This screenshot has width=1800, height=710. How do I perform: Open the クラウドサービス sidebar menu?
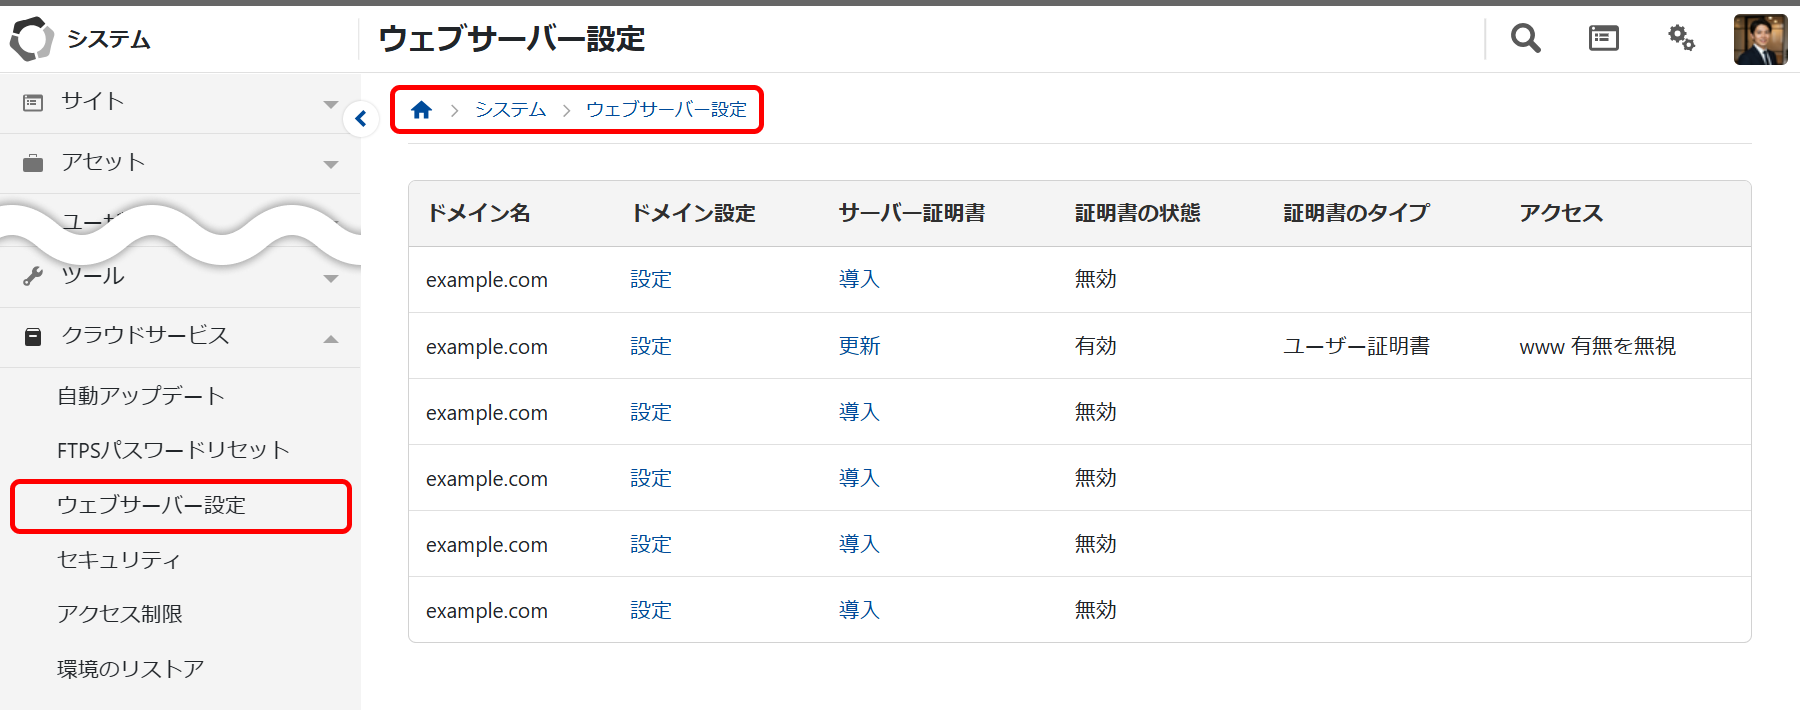(x=180, y=337)
